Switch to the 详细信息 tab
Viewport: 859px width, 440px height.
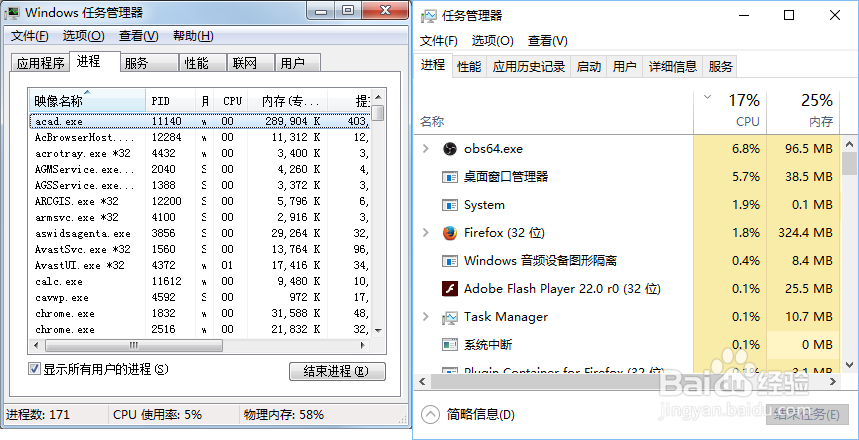[x=673, y=67]
